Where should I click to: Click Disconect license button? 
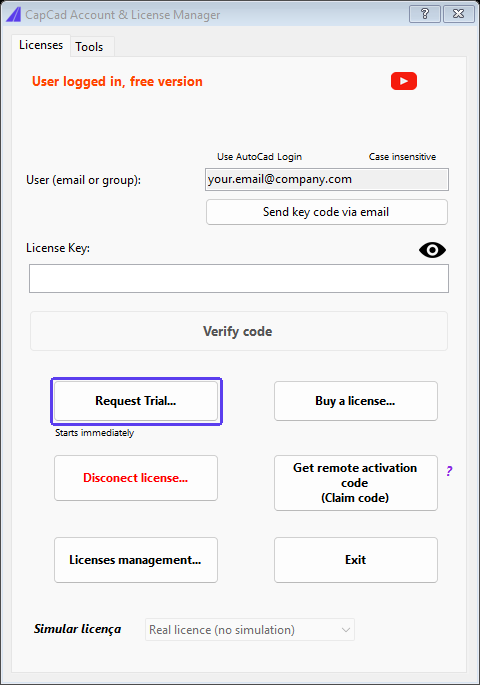136,478
